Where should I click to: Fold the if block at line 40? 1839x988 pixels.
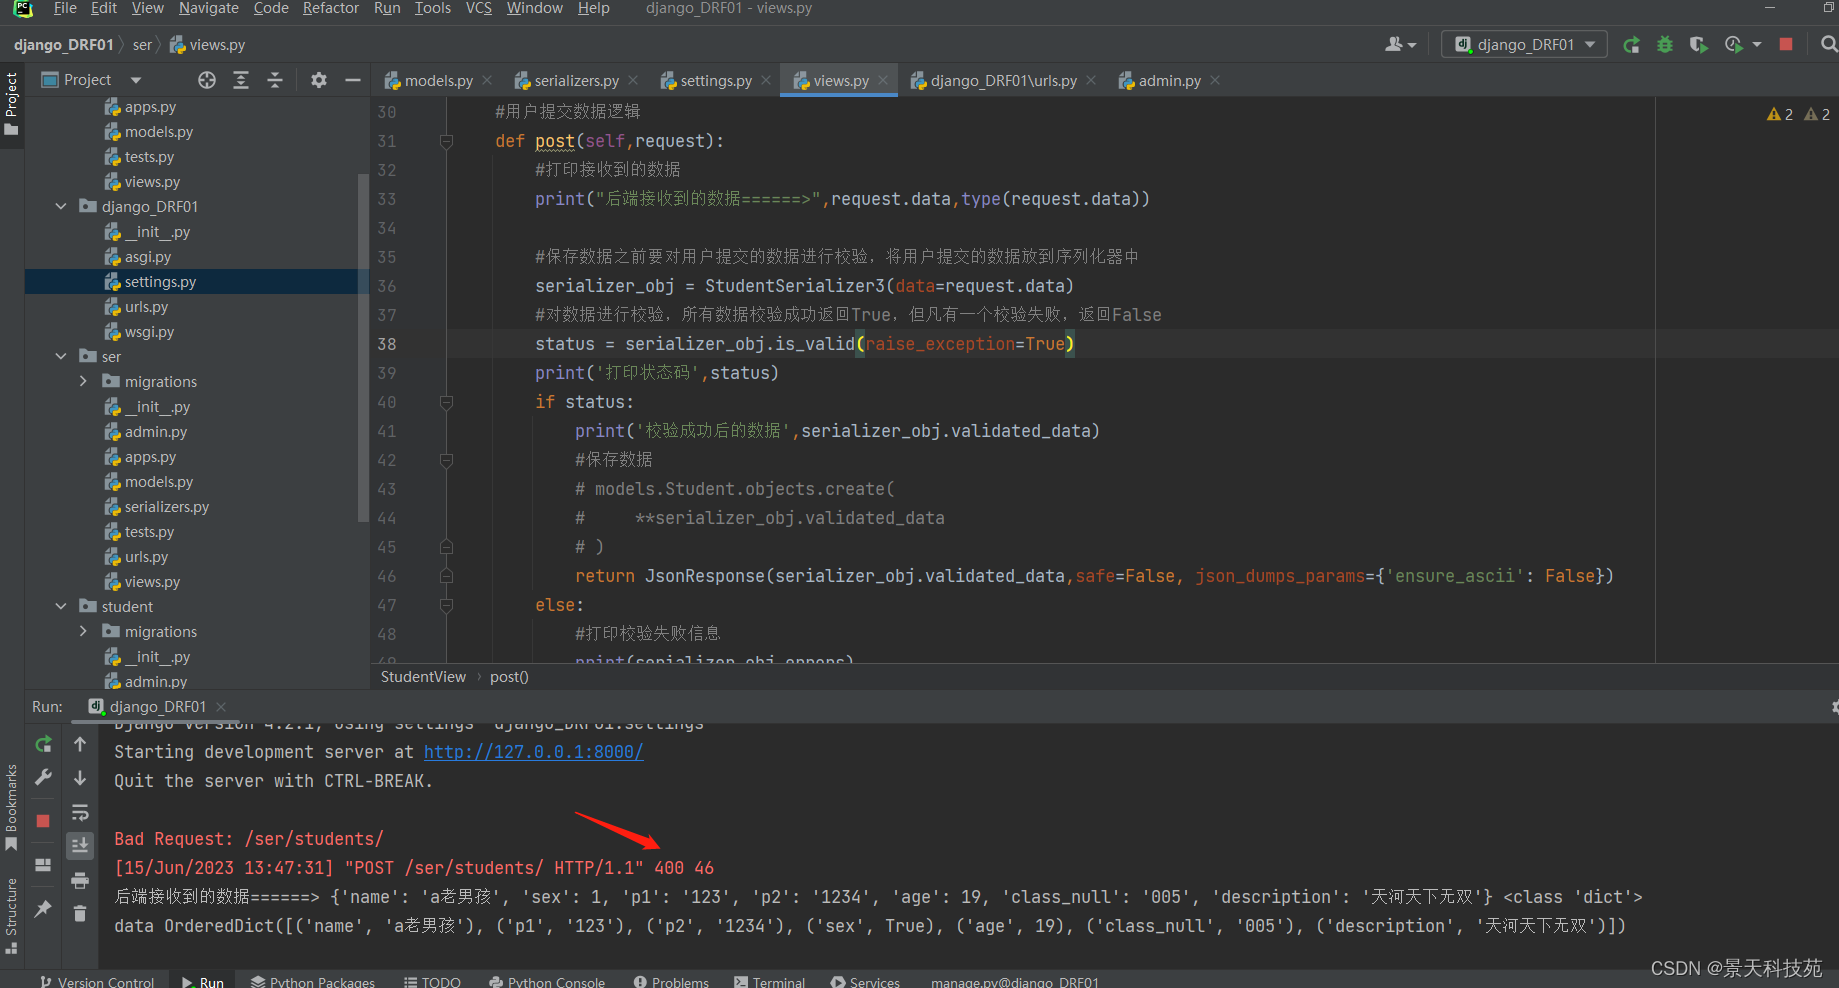tap(447, 402)
